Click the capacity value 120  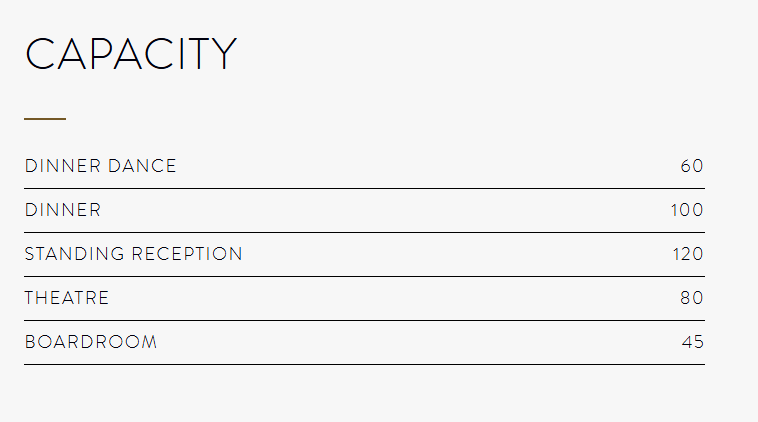click(688, 254)
